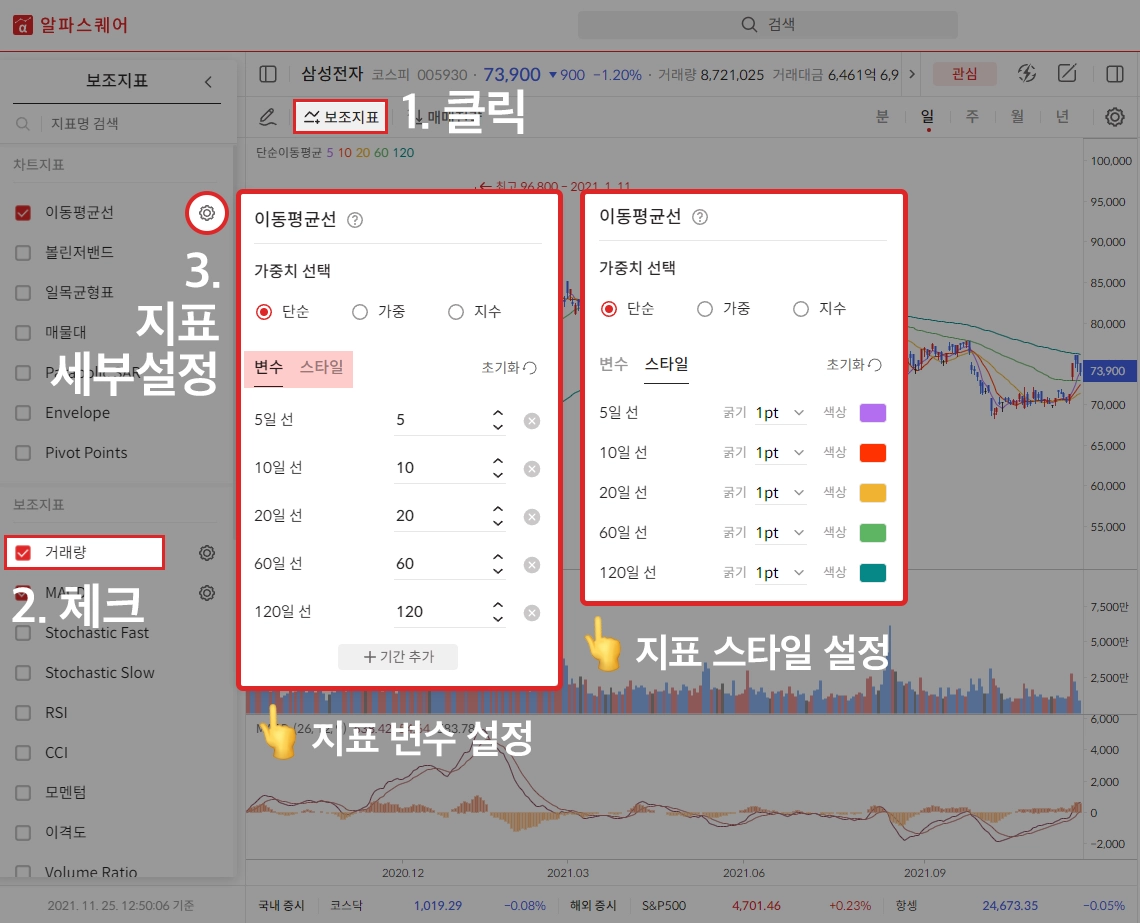The image size is (1140, 923).
Task: Enable the 매물대 checkbox
Action: tap(23, 333)
